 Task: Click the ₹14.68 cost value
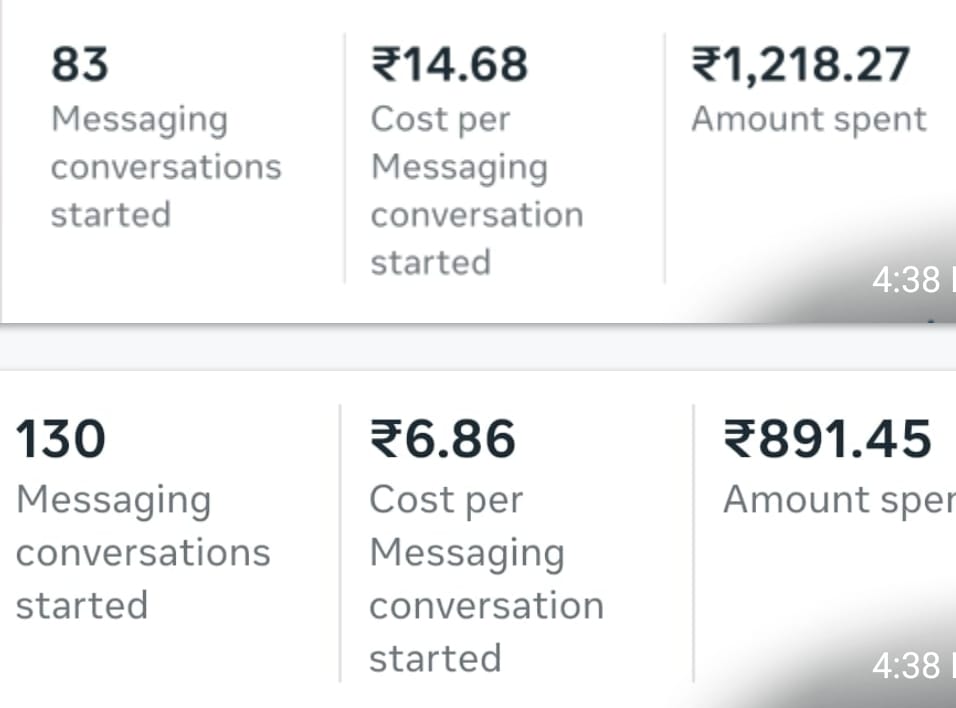(449, 65)
